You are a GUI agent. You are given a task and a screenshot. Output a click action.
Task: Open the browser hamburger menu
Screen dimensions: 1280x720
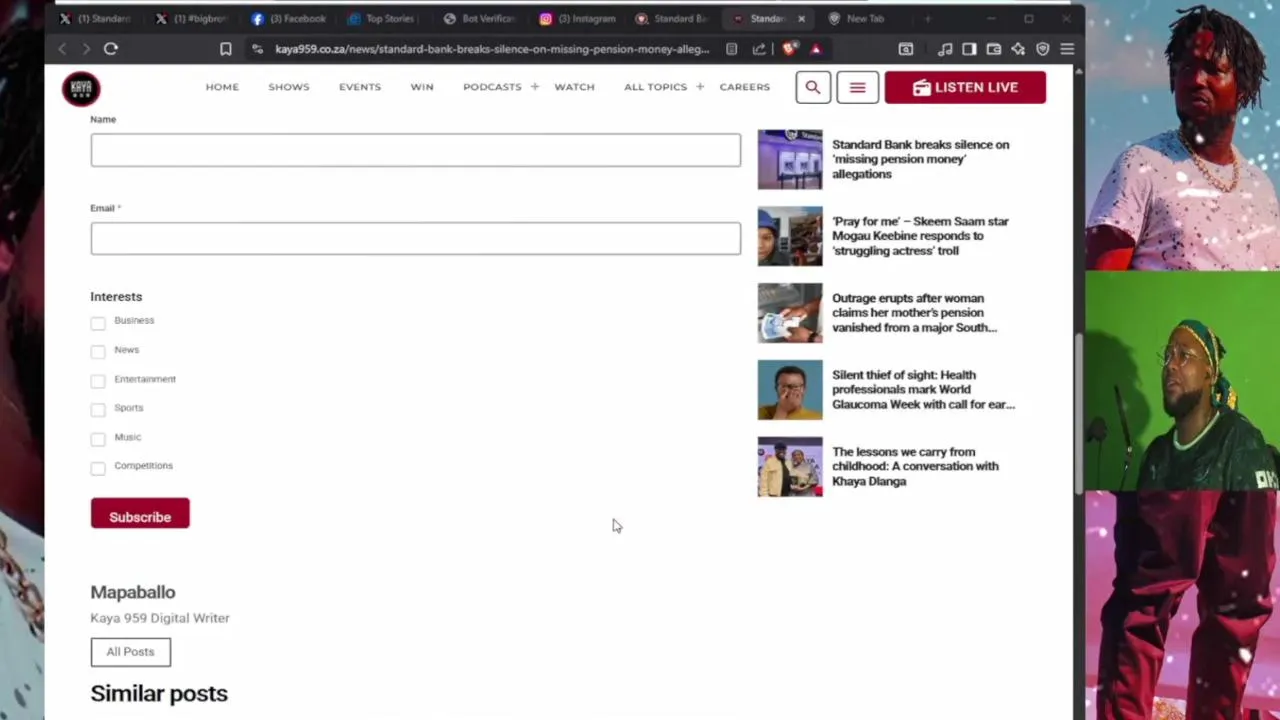[1067, 49]
